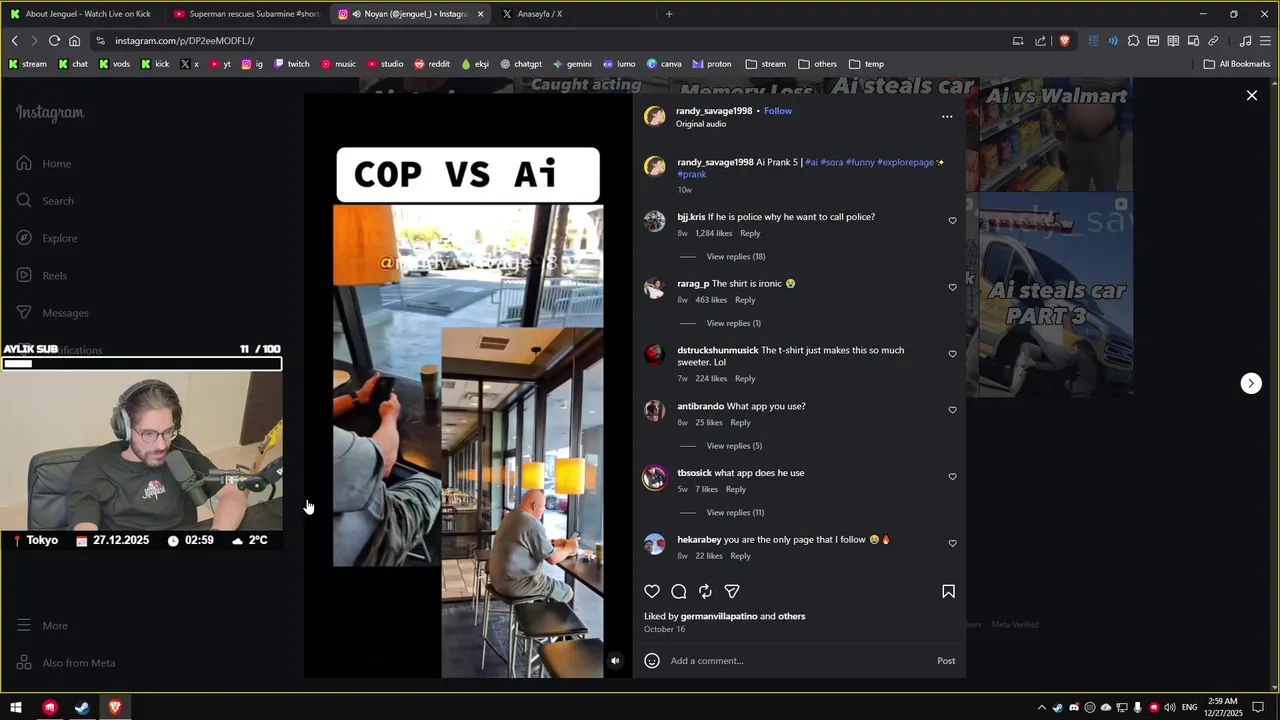Open others bookmarks folder
This screenshot has height=720, width=1280.
pyautogui.click(x=817, y=64)
